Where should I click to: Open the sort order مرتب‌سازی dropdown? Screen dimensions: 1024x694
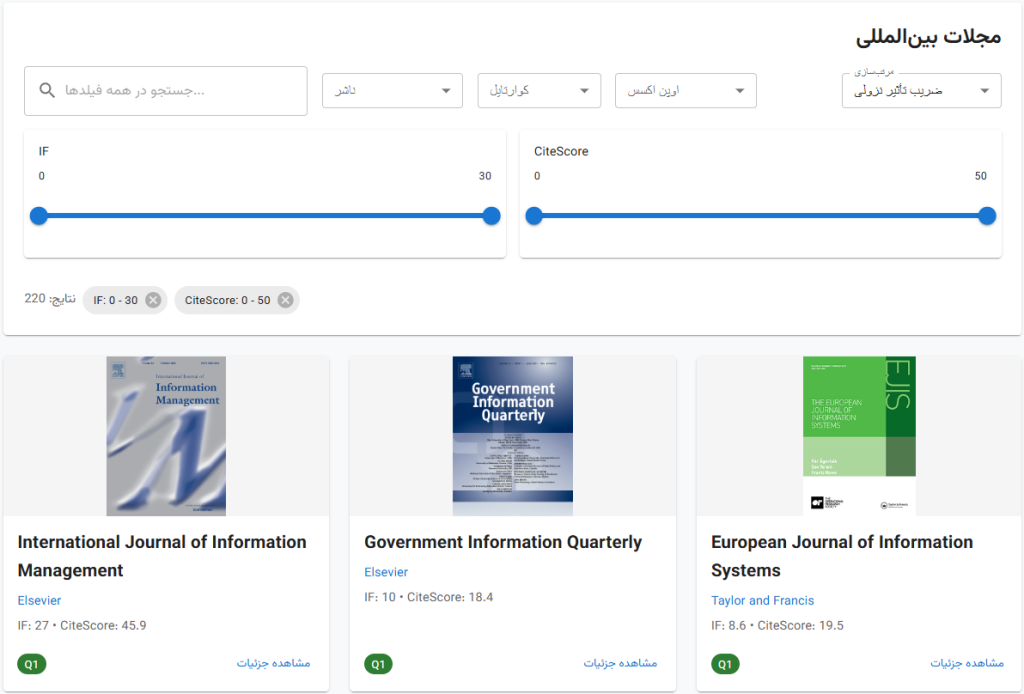click(x=921, y=91)
